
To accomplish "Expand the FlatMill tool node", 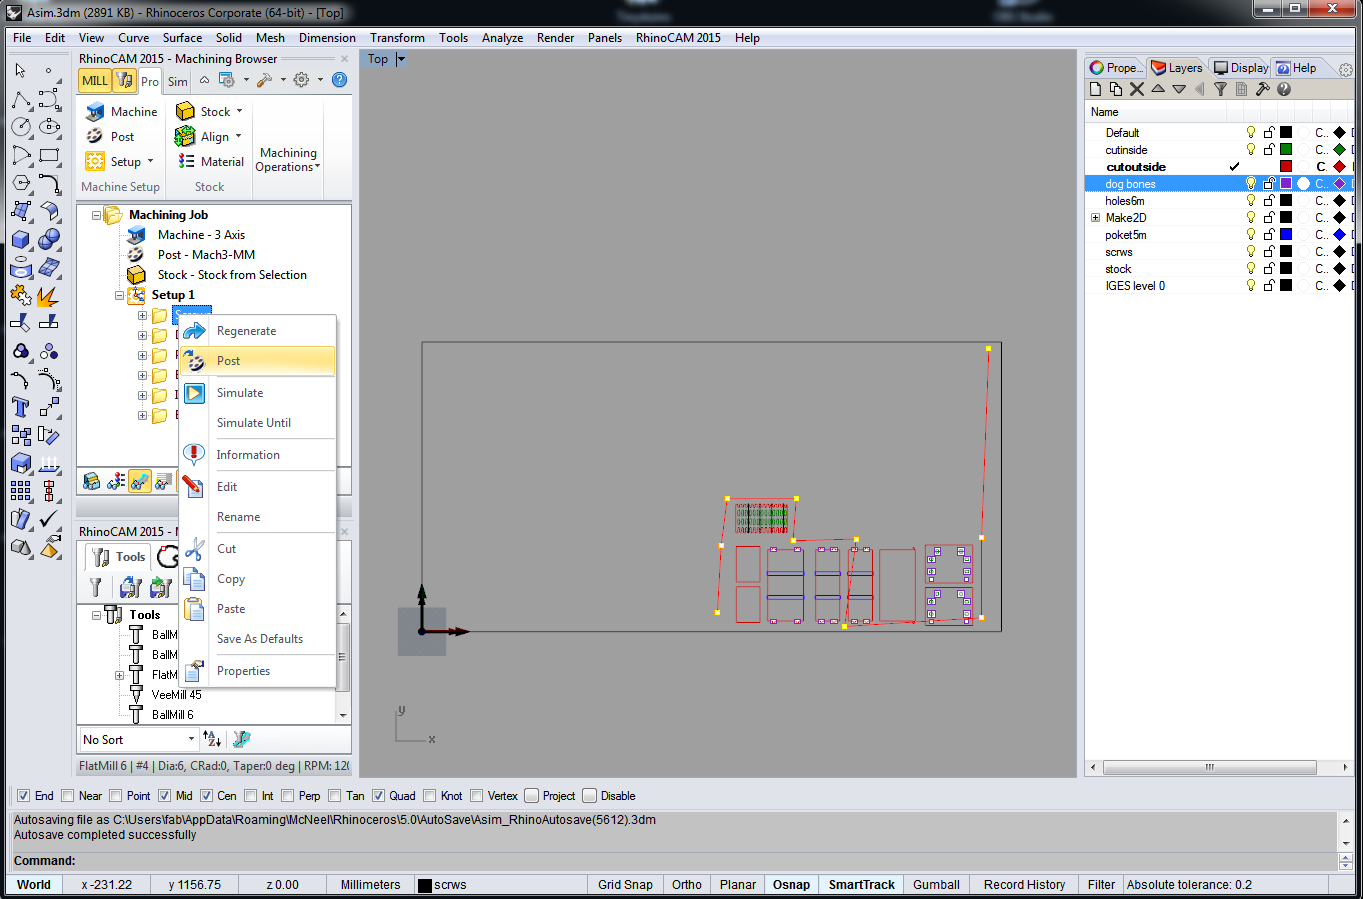I will point(119,675).
